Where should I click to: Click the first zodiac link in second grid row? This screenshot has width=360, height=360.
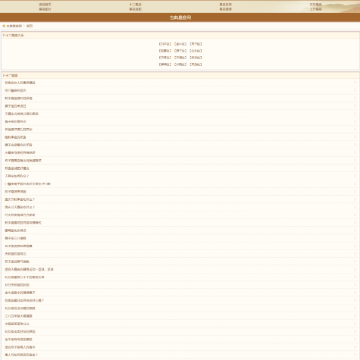pos(165,51)
